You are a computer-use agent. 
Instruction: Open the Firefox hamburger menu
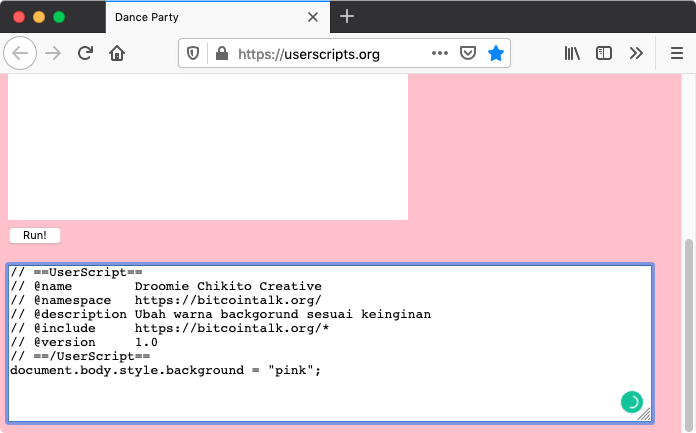(677, 53)
